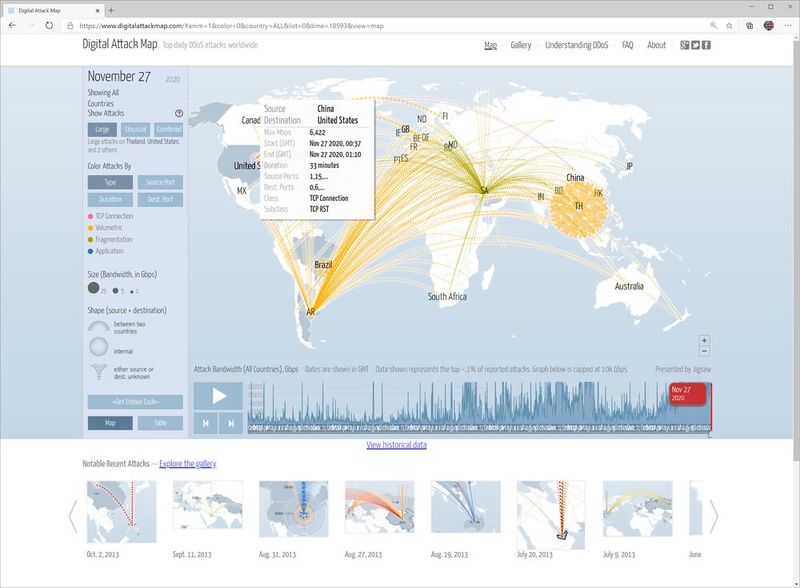Open help question mark next to Show Attacks

[x=179, y=113]
